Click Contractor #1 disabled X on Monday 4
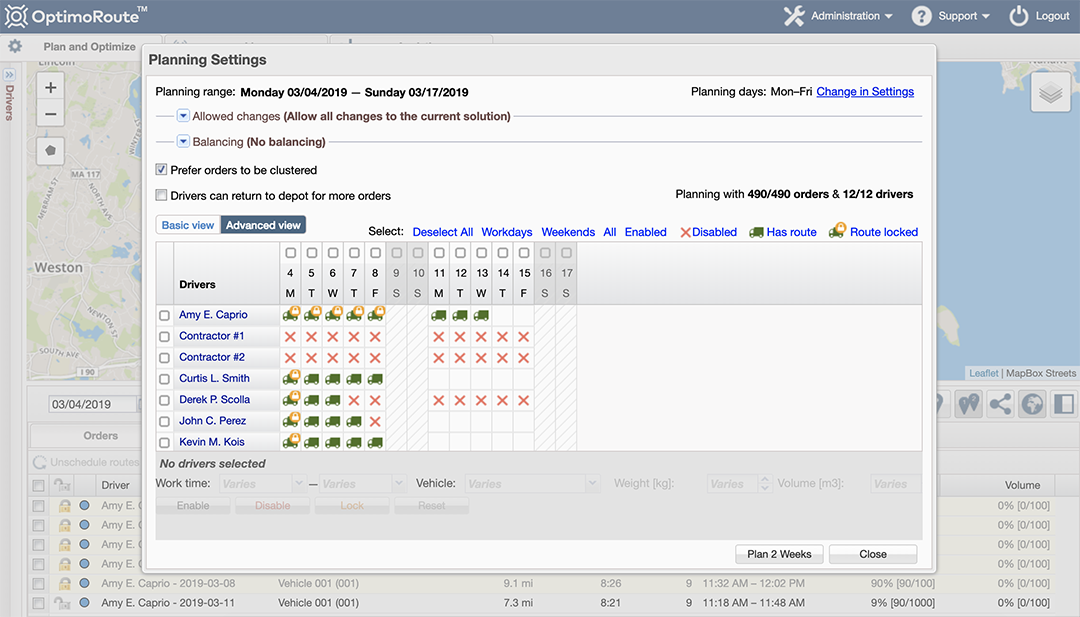 tap(291, 336)
